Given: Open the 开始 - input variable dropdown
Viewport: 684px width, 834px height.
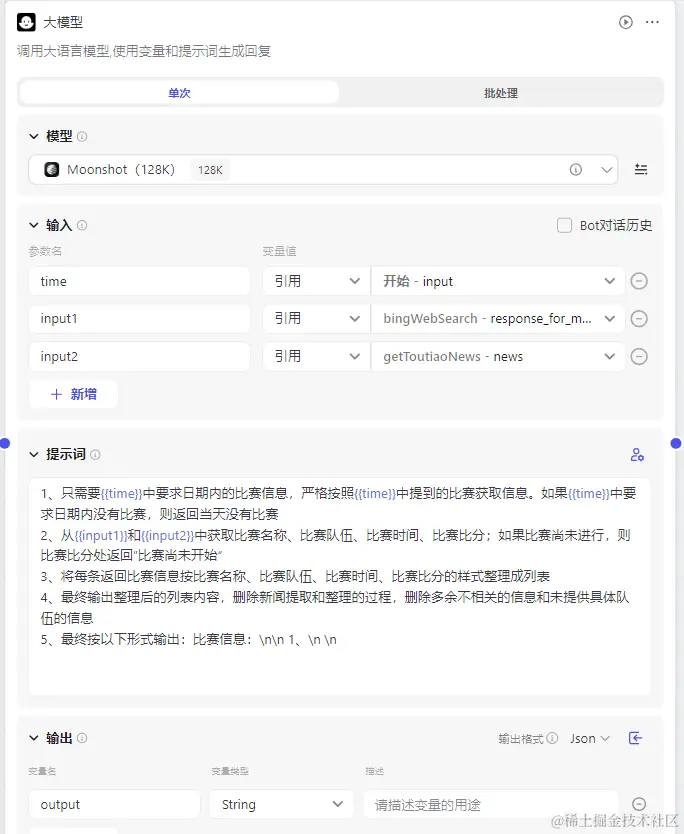Looking at the screenshot, I should (x=498, y=281).
